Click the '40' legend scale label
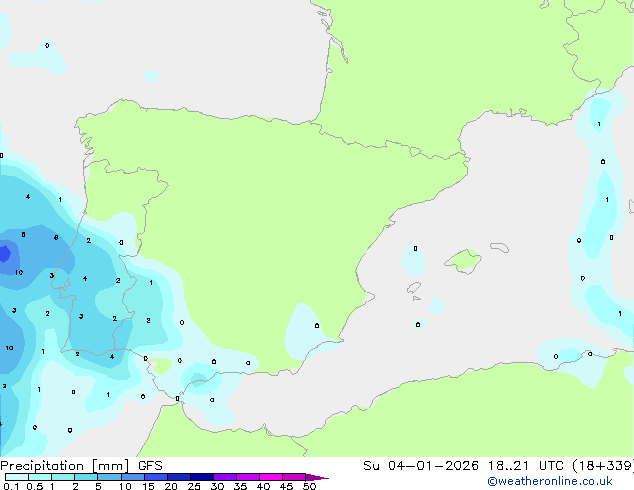 [263, 486]
